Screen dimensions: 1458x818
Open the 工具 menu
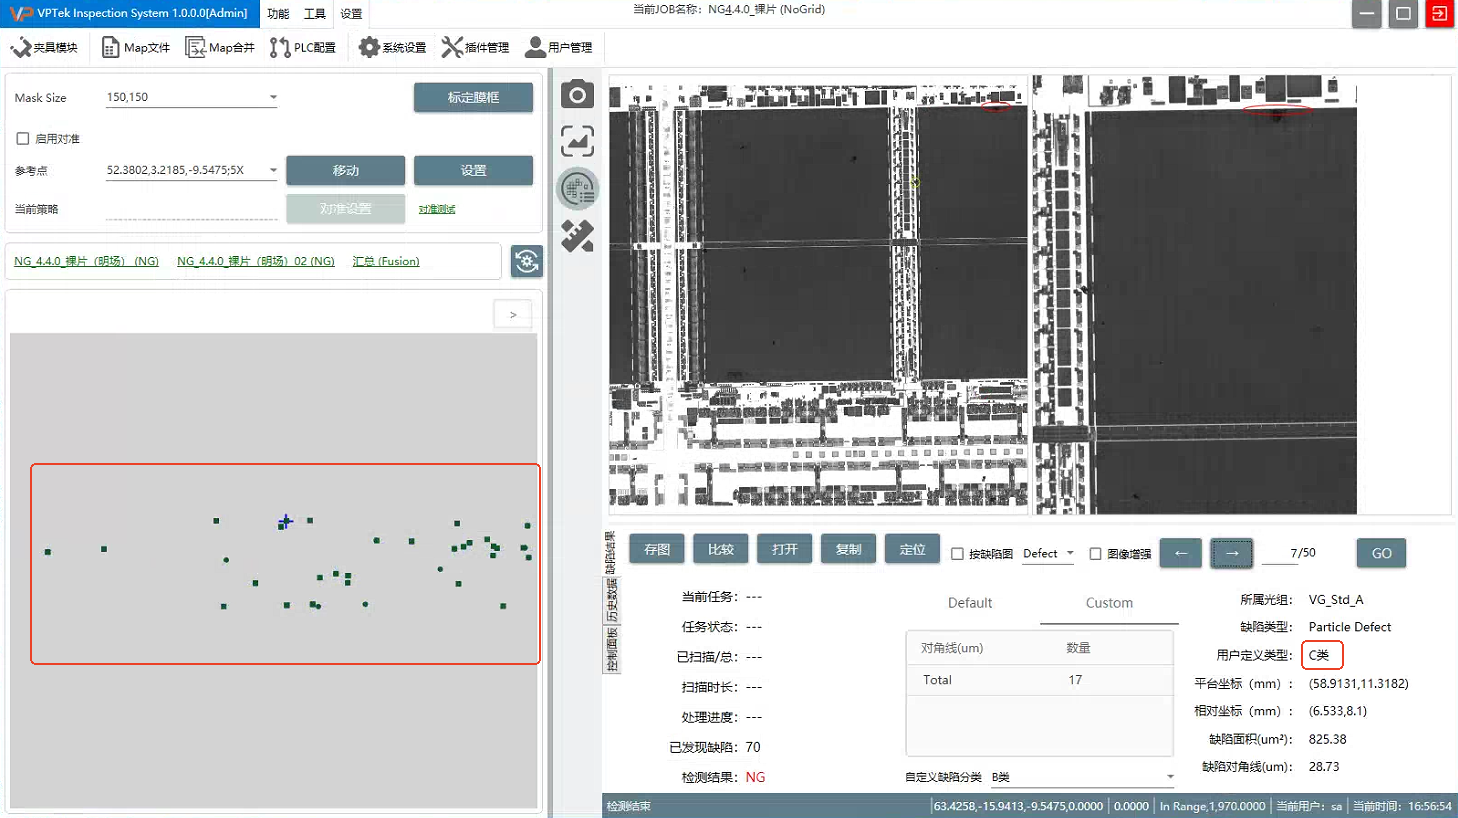click(314, 14)
